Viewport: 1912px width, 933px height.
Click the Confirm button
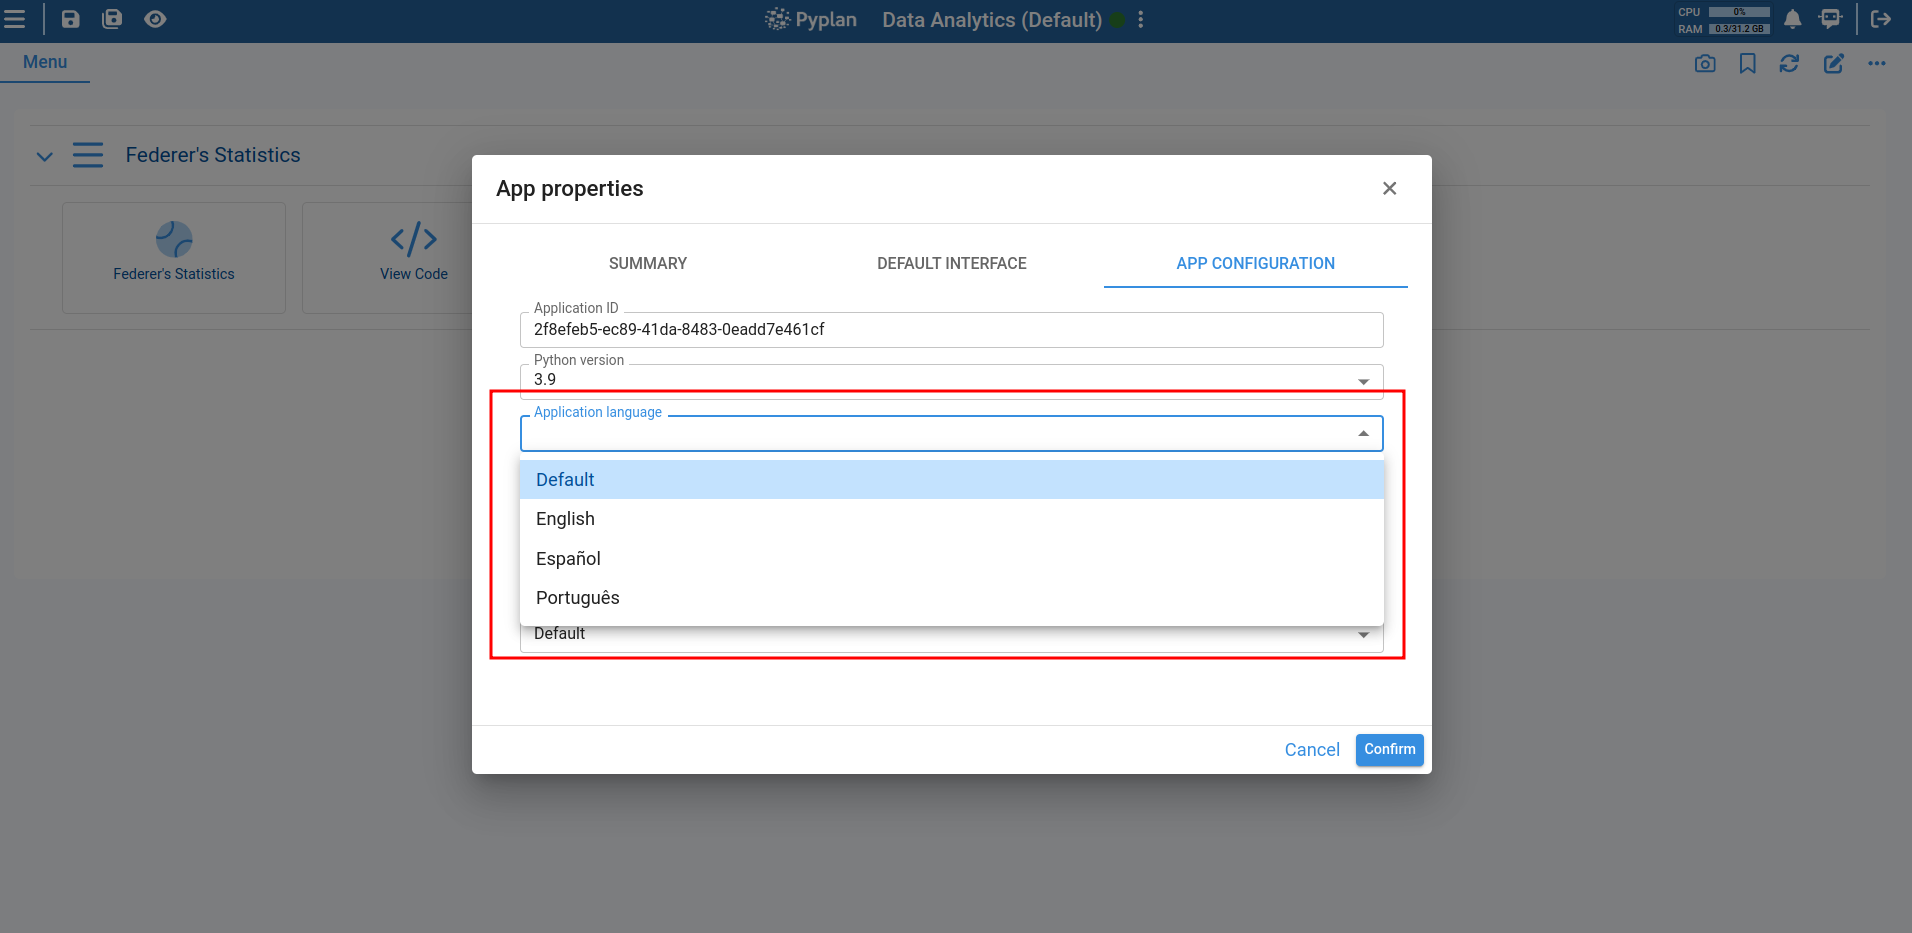pyautogui.click(x=1388, y=749)
